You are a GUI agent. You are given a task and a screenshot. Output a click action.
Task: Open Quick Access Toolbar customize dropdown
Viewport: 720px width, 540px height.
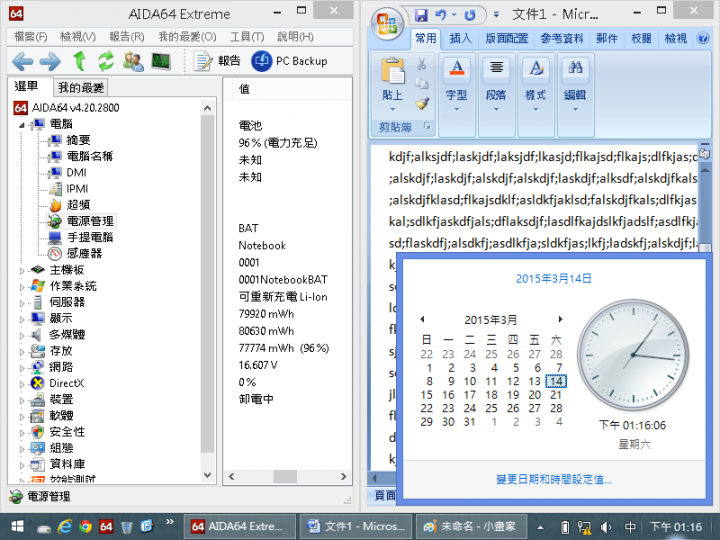coord(496,15)
